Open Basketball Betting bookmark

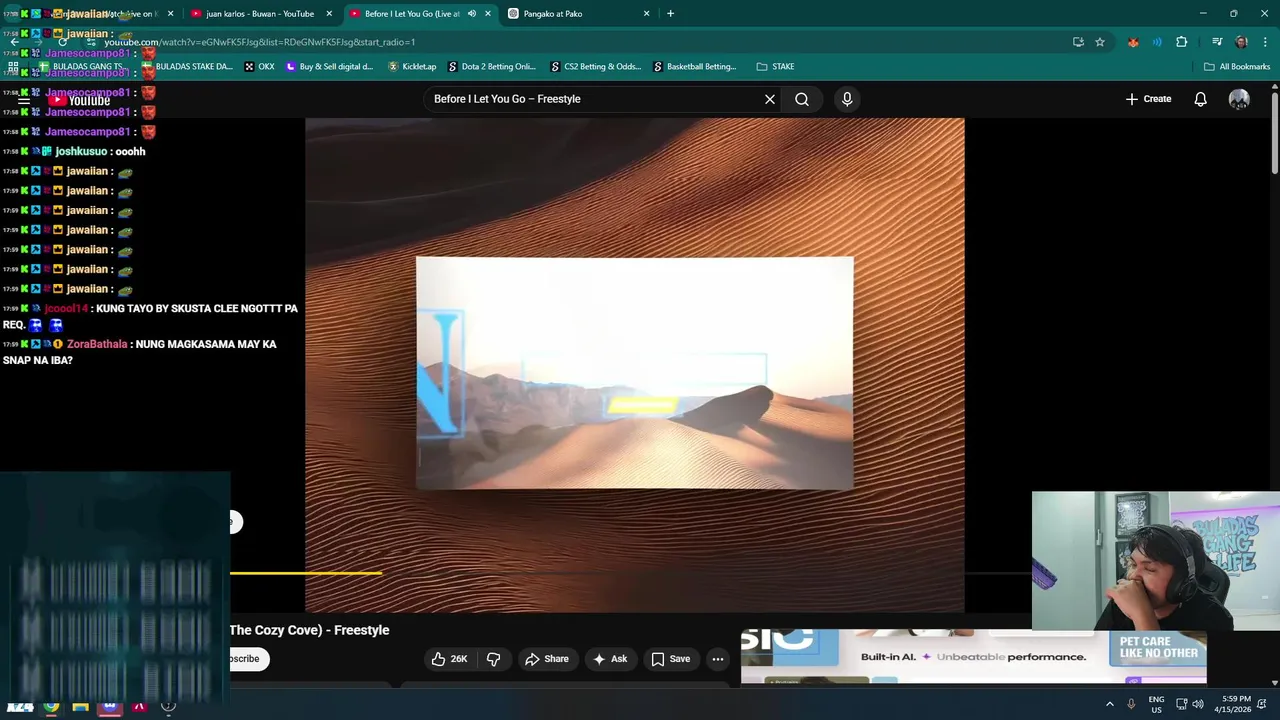point(695,67)
